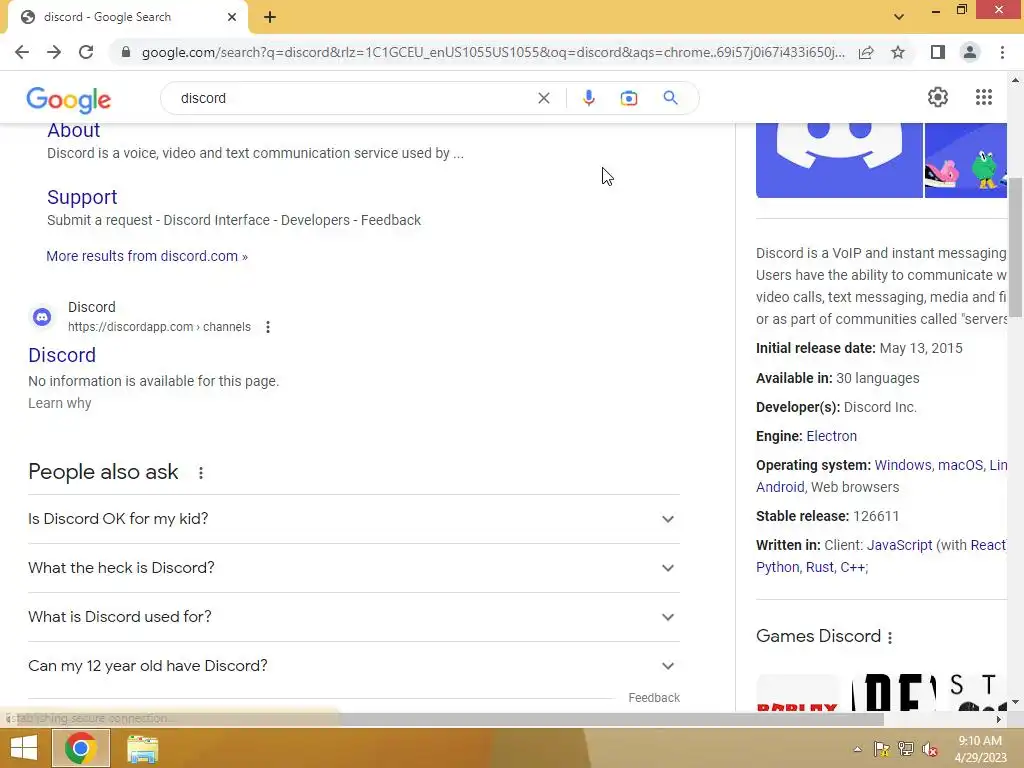Viewport: 1024px width, 768px height.
Task: Follow the Windows operating system link
Action: (903, 465)
